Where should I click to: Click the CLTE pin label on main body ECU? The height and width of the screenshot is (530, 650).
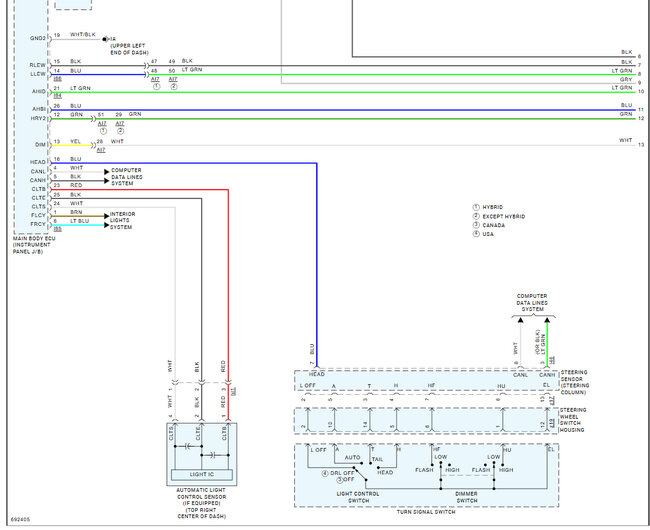tap(39, 198)
